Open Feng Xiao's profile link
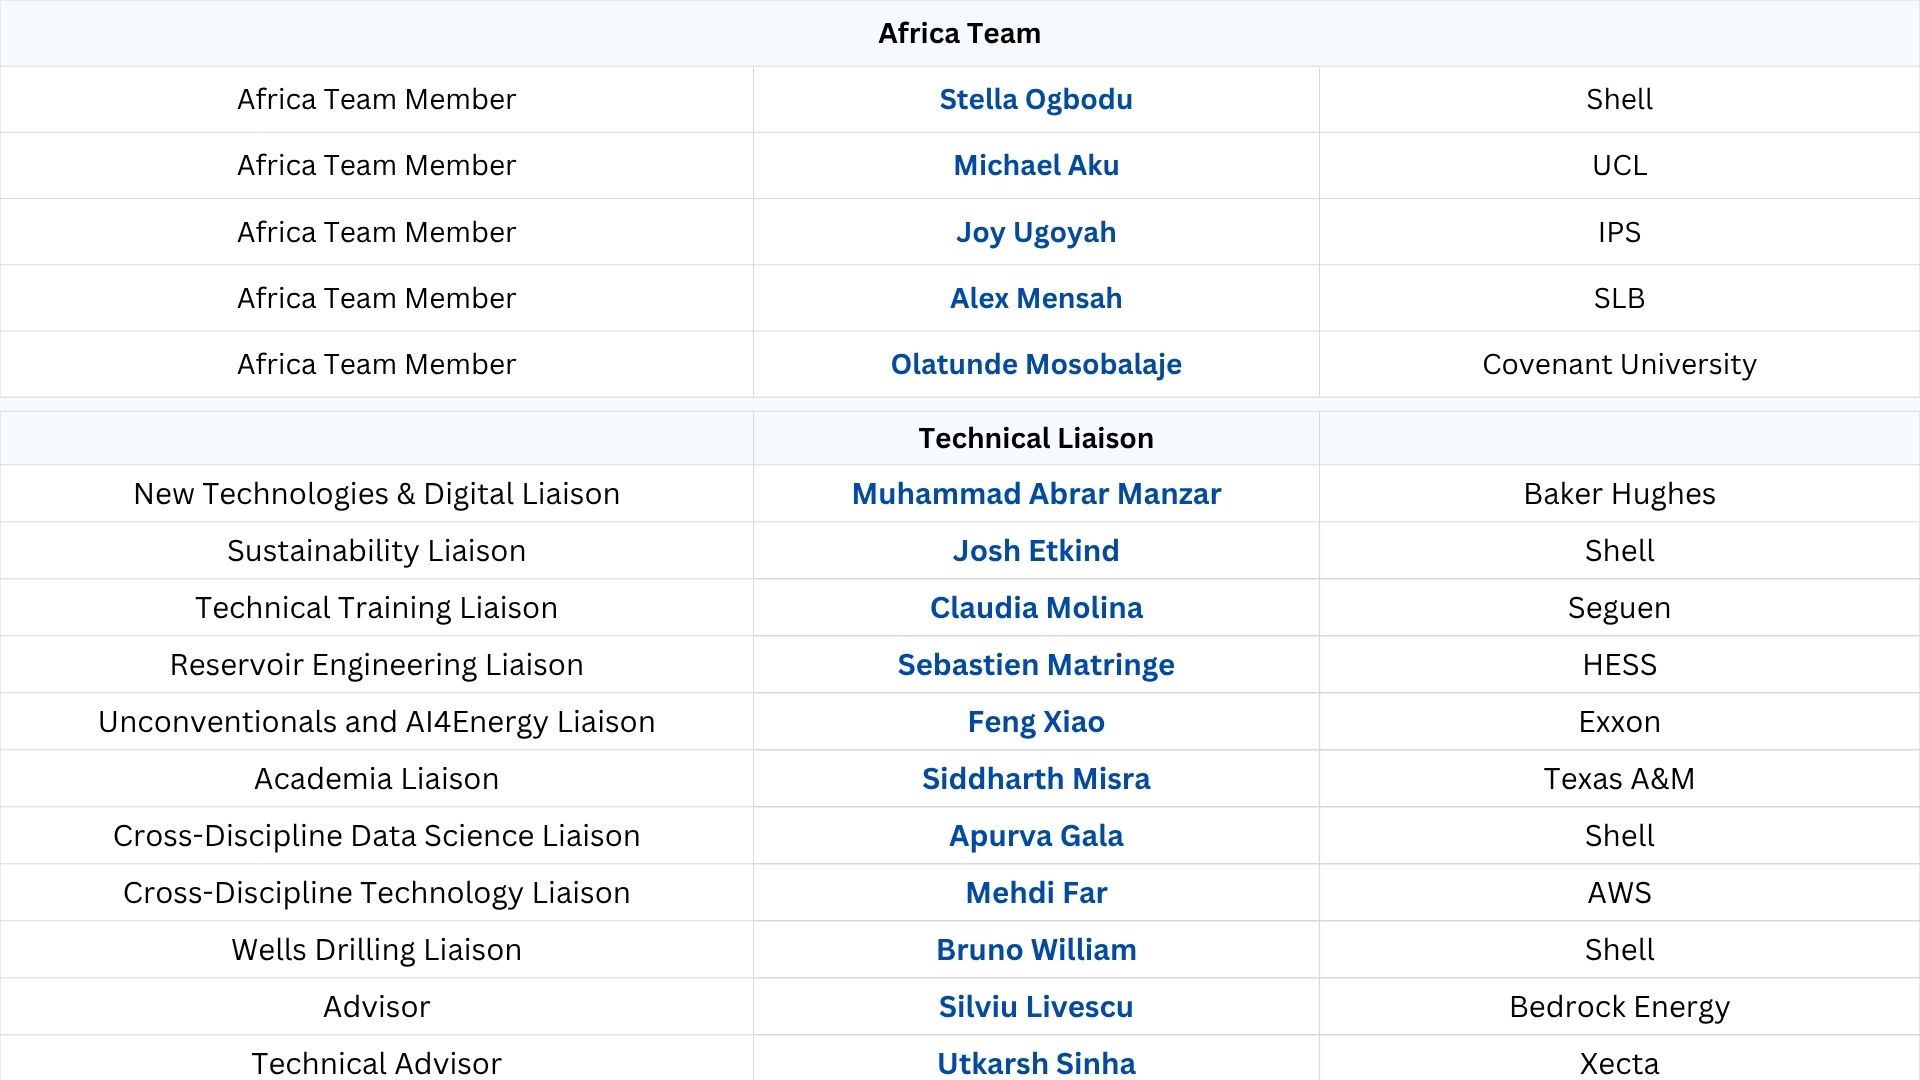 tap(1035, 722)
